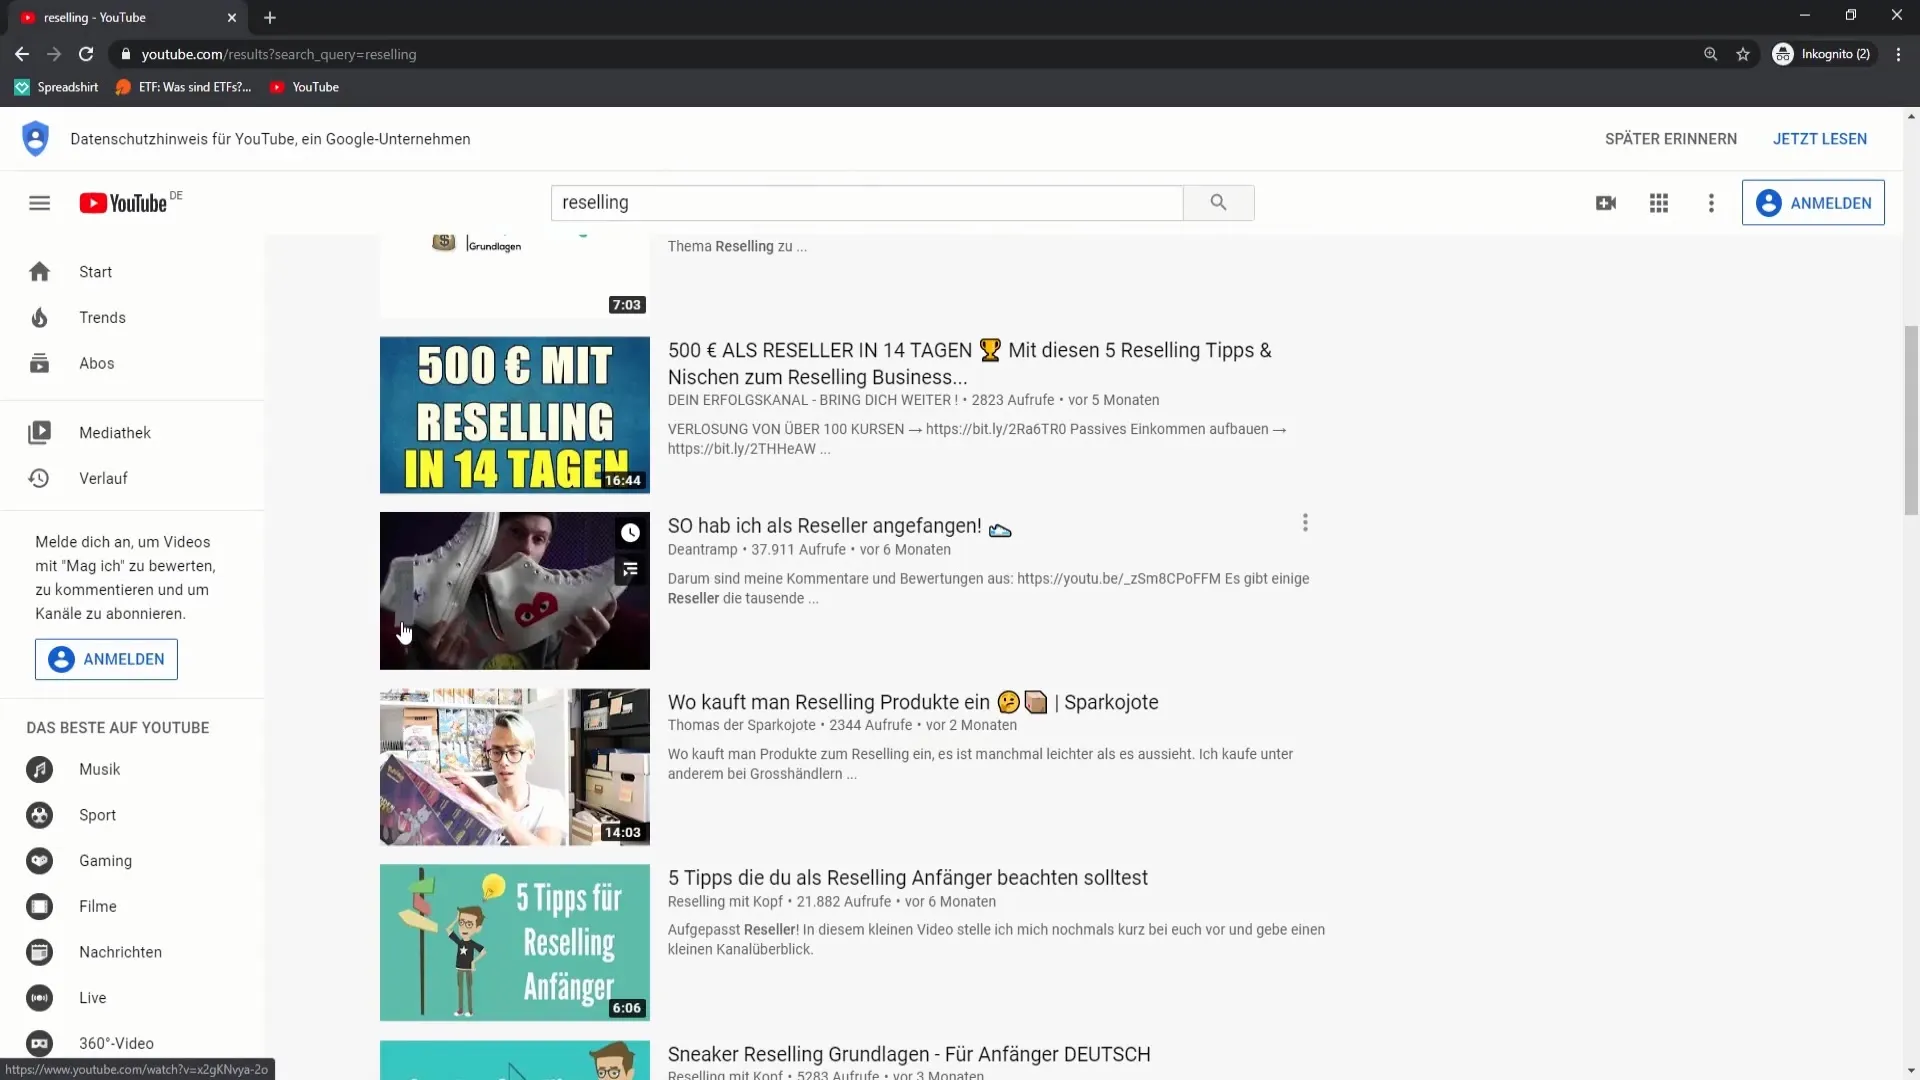Open 'Sneaker Reselling Grundlagen' title
This screenshot has height=1080, width=1920.
(x=909, y=1054)
